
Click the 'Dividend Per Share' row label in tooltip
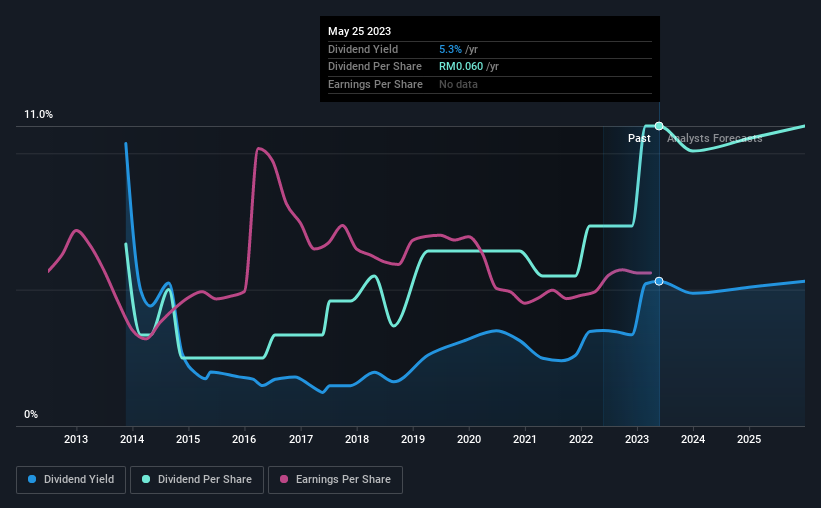pyautogui.click(x=374, y=67)
